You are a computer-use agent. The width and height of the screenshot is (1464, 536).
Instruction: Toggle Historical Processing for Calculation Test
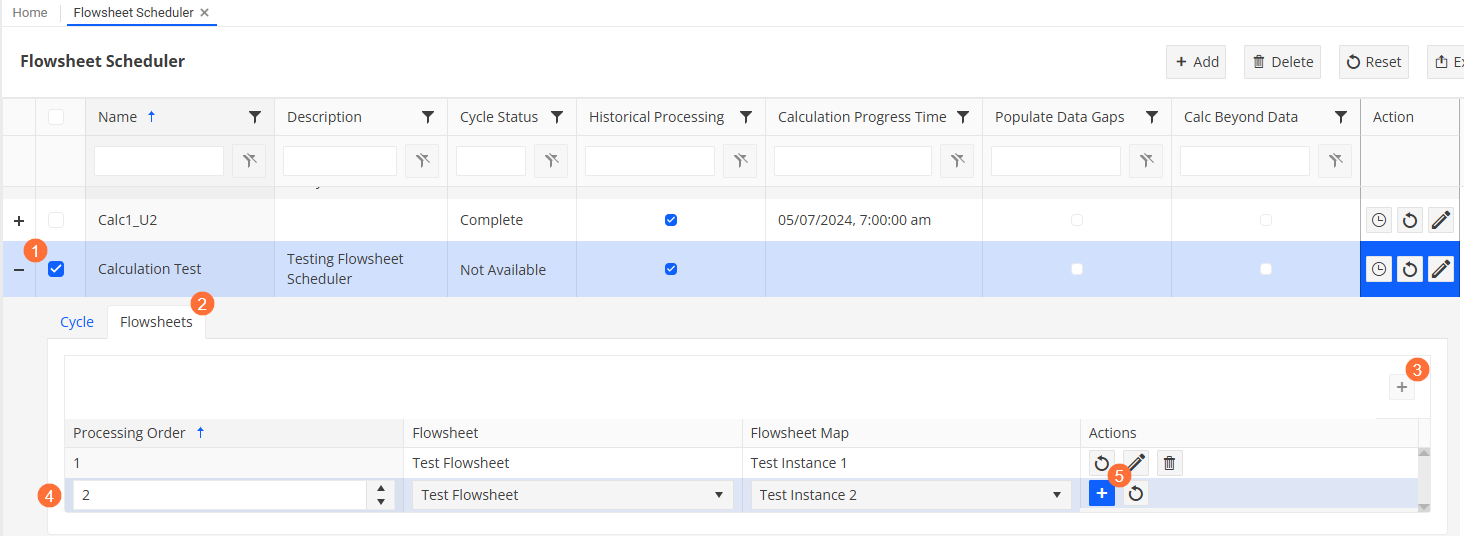point(671,269)
